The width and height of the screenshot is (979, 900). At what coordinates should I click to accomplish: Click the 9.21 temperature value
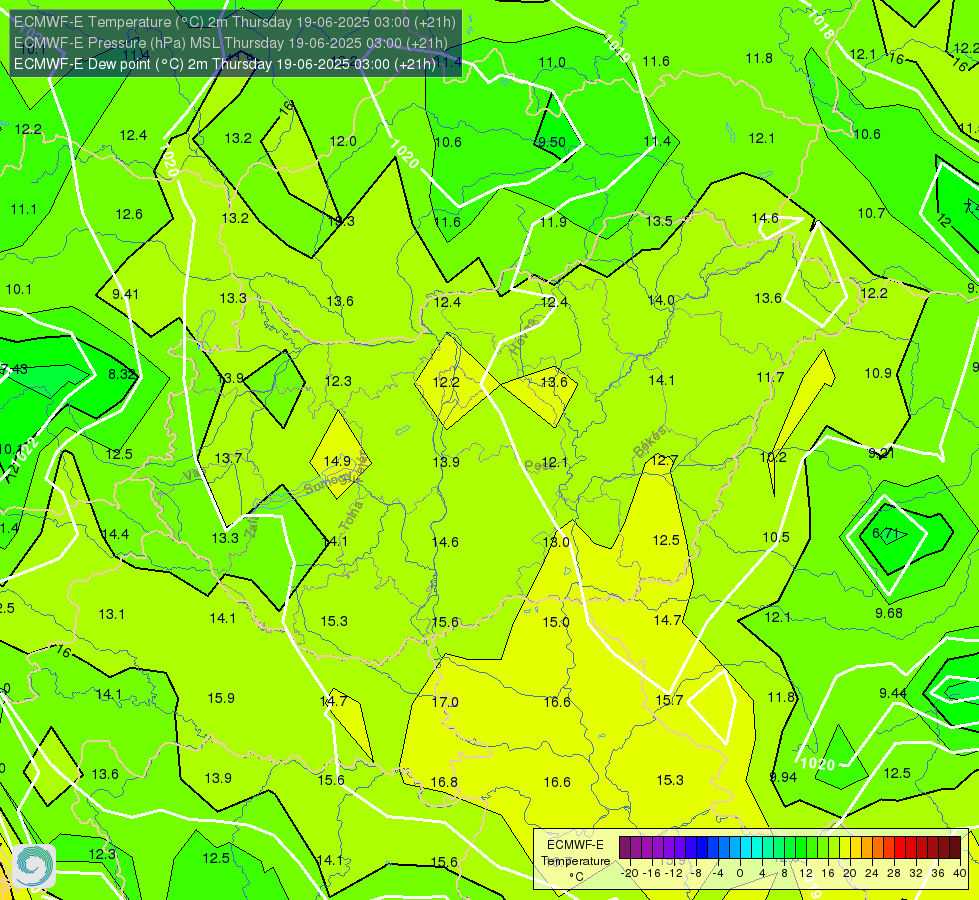881,453
